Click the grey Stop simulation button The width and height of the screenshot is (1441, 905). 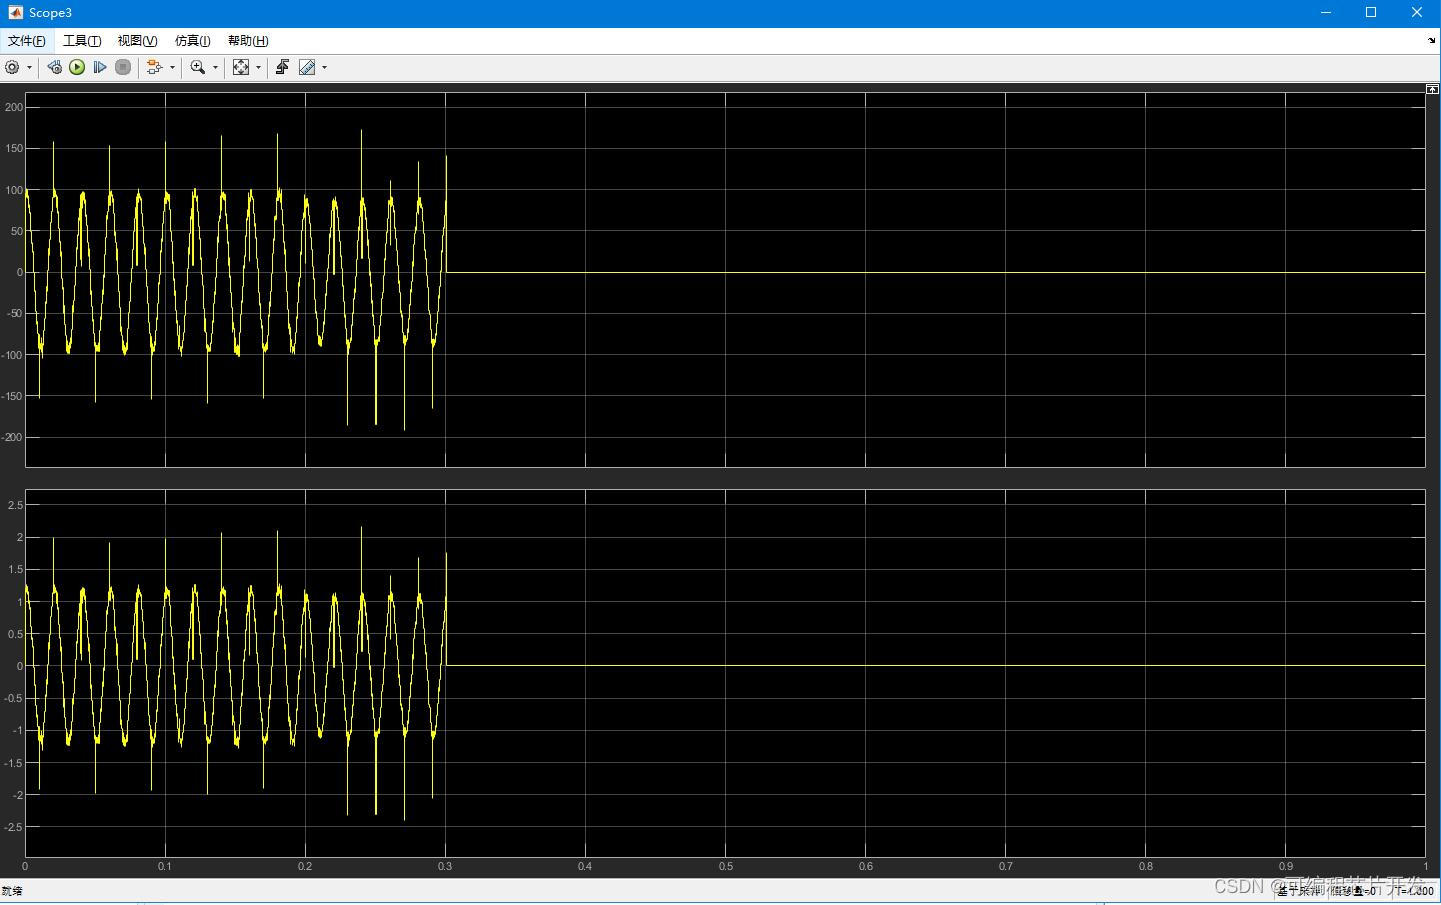tap(123, 67)
